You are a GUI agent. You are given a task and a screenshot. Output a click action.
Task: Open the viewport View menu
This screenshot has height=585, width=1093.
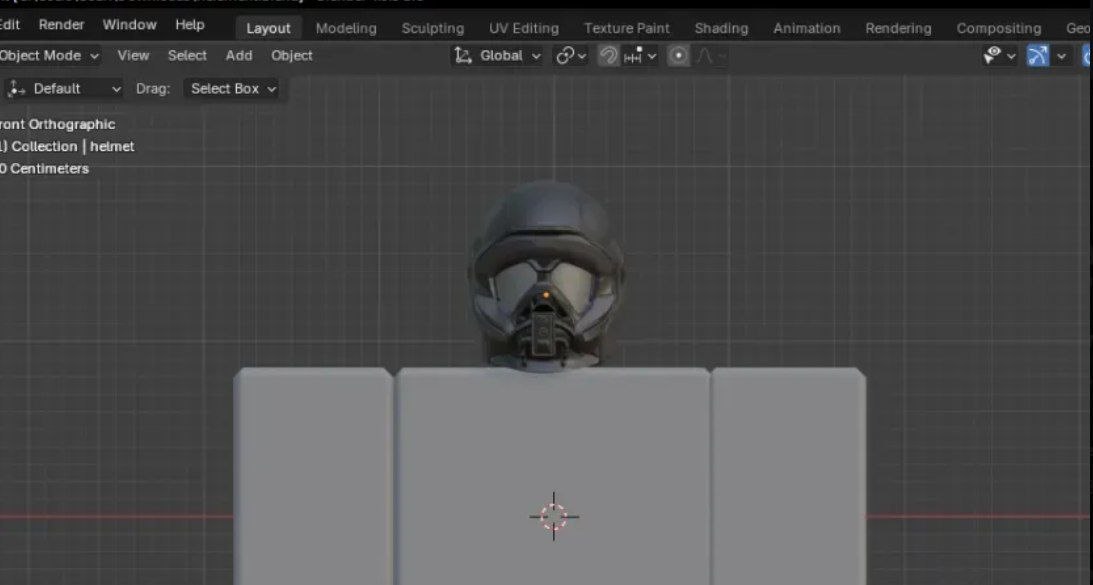pyautogui.click(x=133, y=56)
